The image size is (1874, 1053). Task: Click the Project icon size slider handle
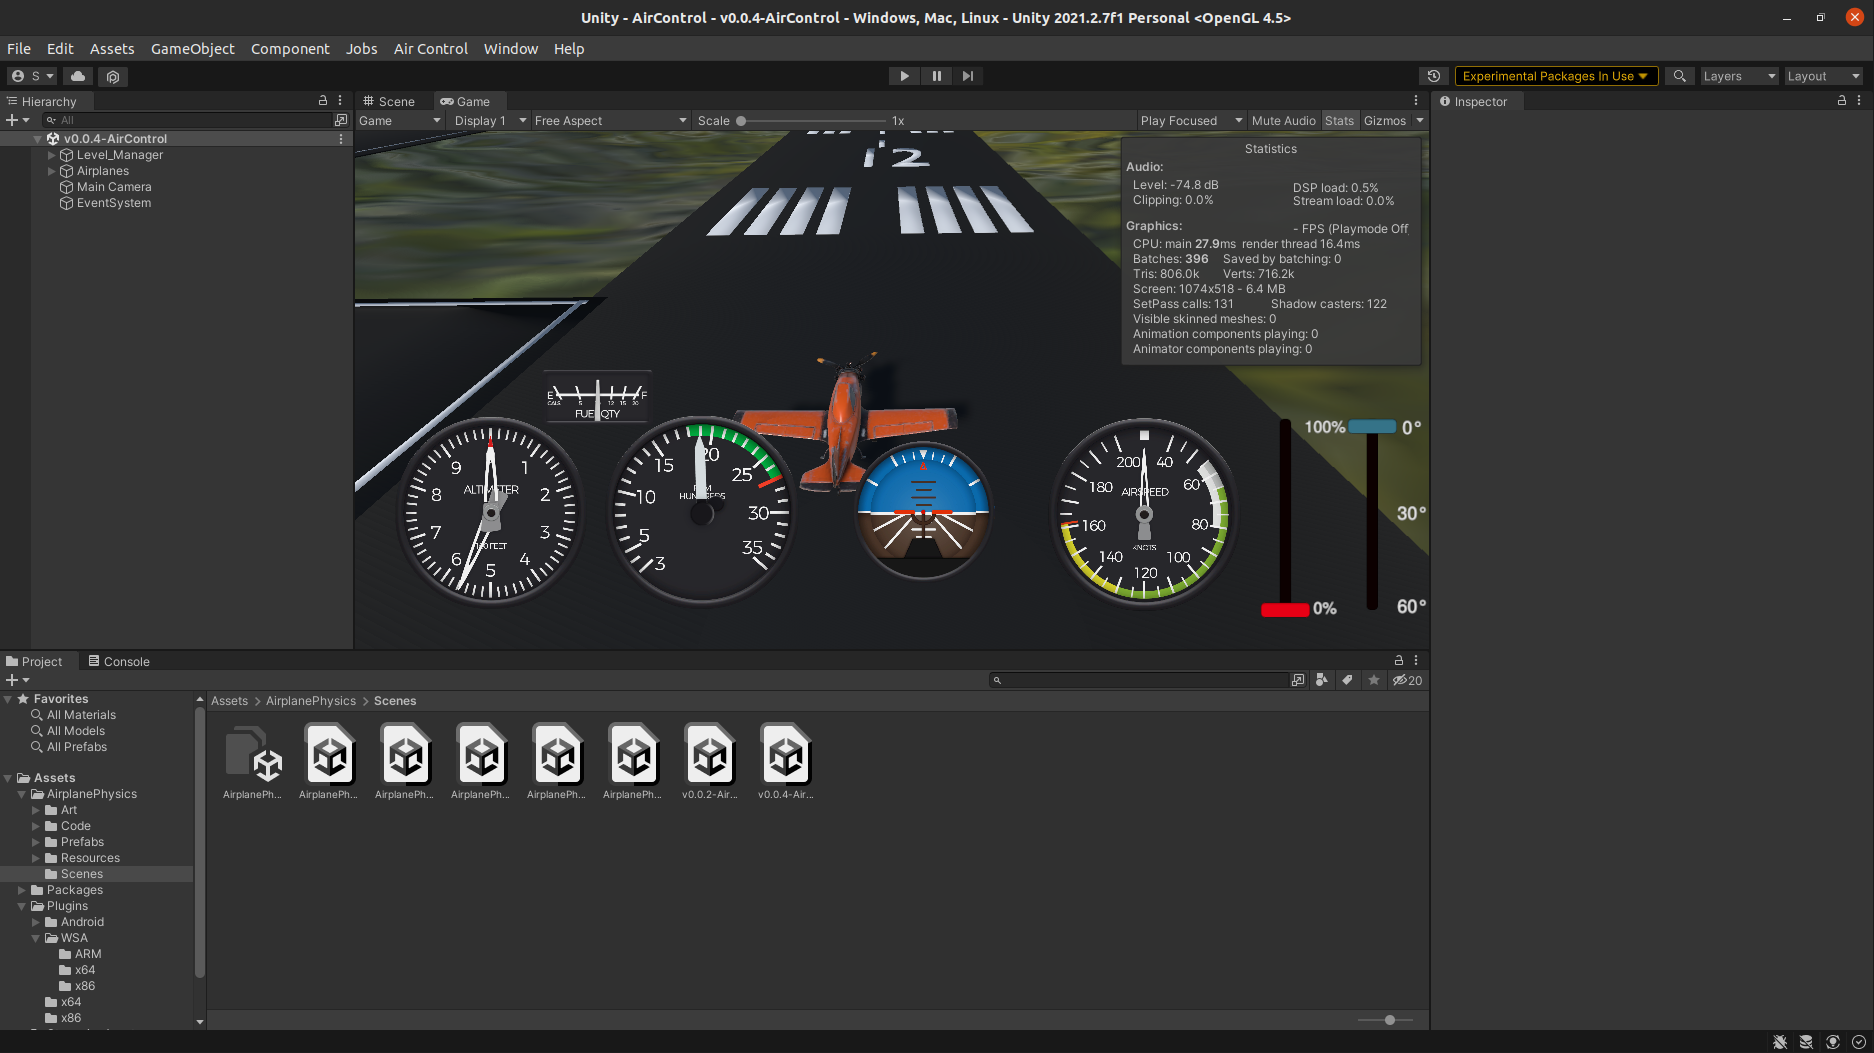point(1390,1020)
